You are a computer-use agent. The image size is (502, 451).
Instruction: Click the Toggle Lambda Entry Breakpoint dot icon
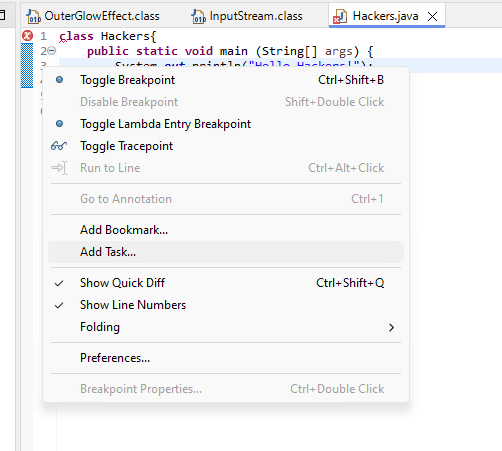59,124
